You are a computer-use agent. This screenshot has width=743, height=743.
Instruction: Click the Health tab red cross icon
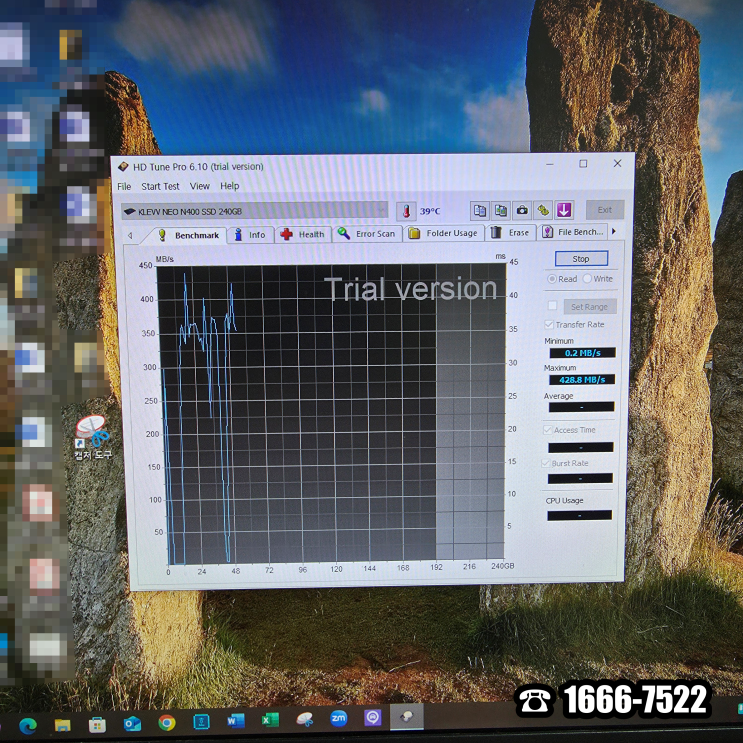pos(286,234)
